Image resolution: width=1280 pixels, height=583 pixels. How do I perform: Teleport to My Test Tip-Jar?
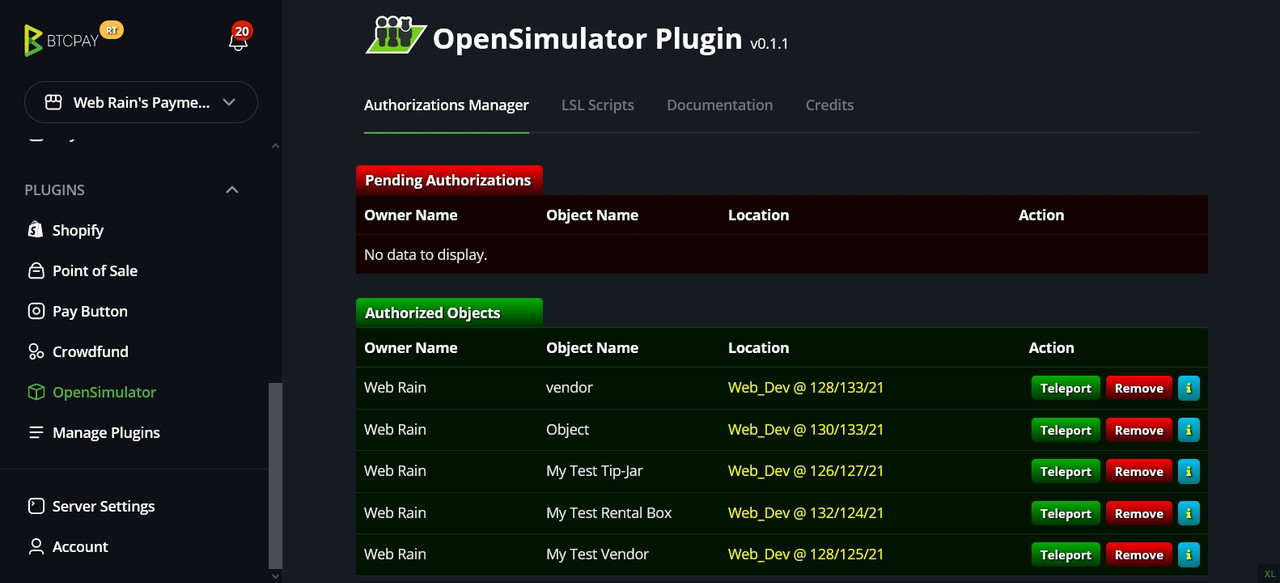(1066, 471)
